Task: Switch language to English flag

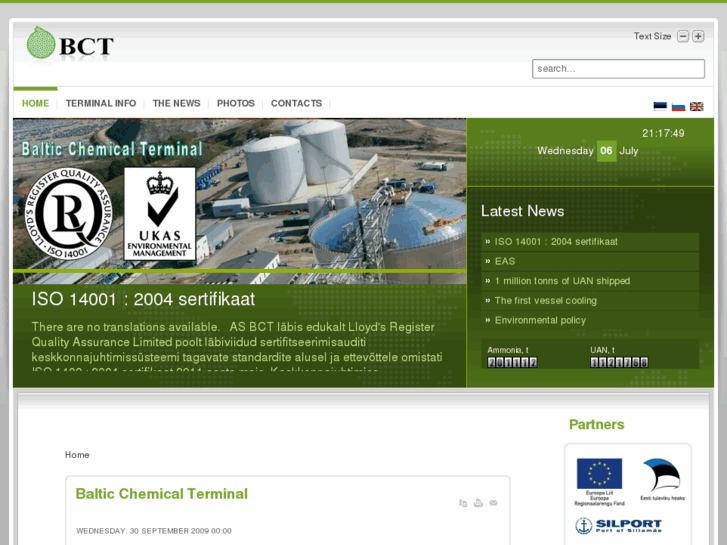Action: 696,107
